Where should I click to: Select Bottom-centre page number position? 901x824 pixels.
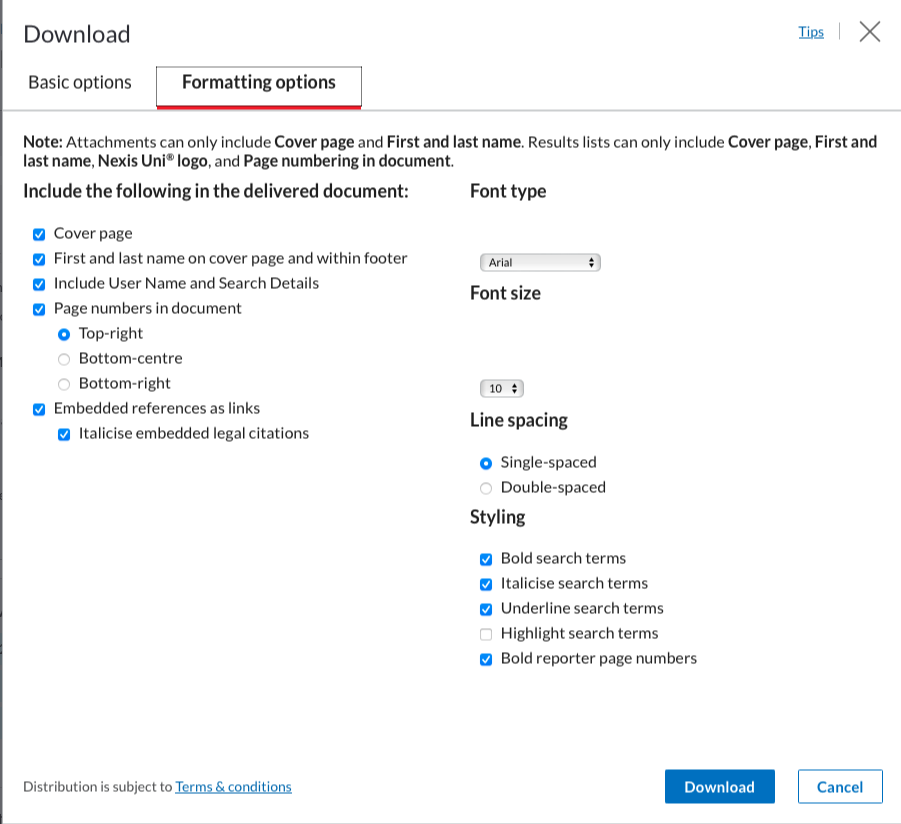pyautogui.click(x=64, y=359)
